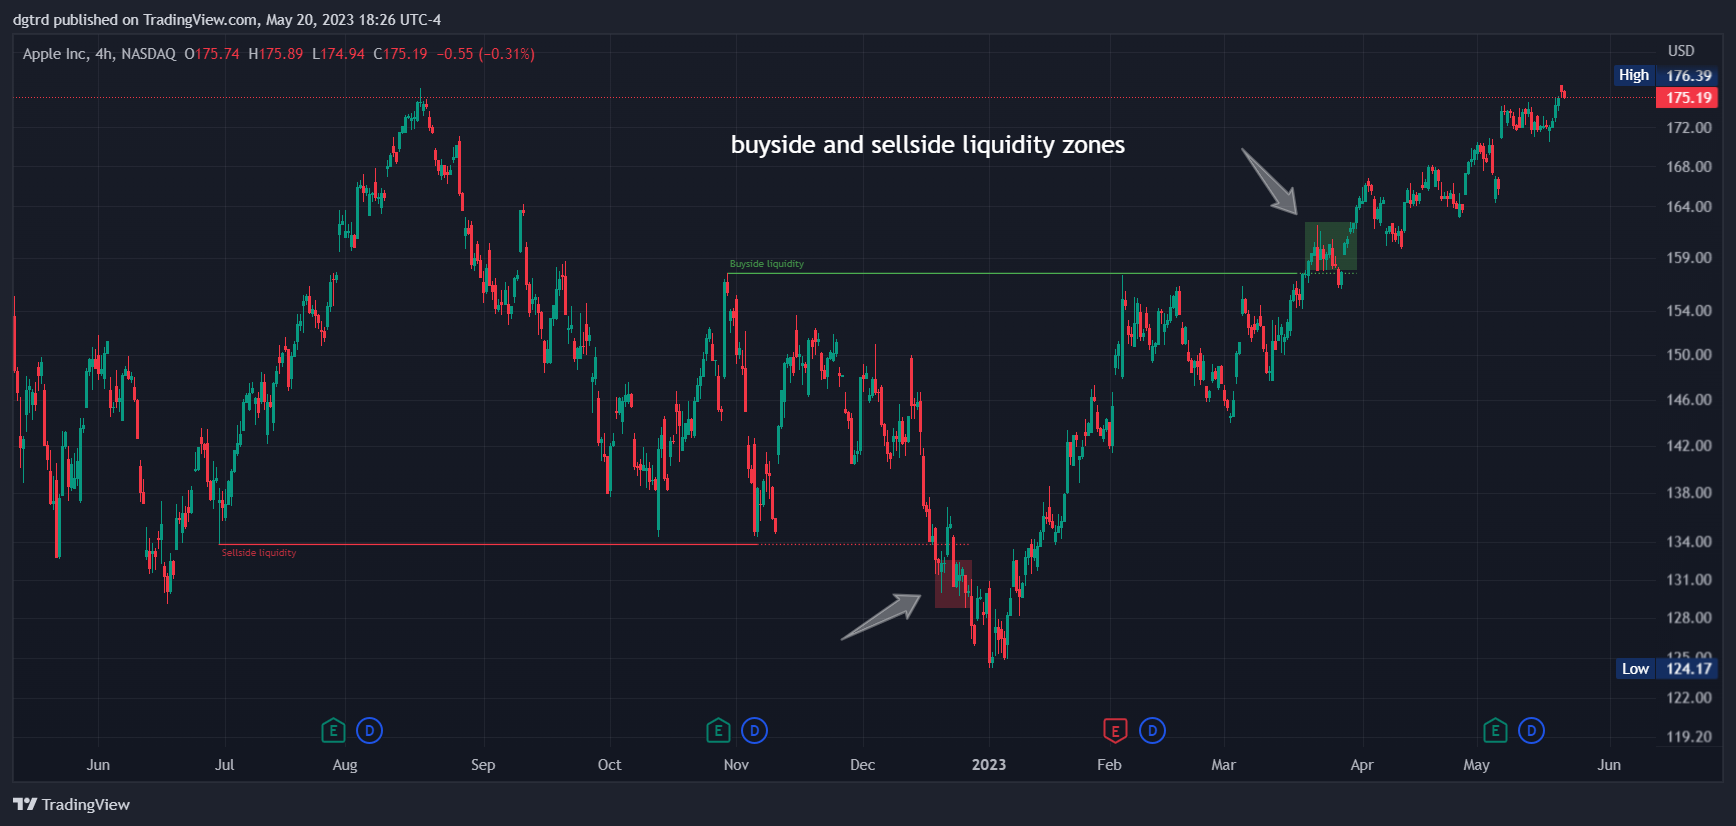Click the 150.00 price axis label
1736x826 pixels.
pos(1689,355)
